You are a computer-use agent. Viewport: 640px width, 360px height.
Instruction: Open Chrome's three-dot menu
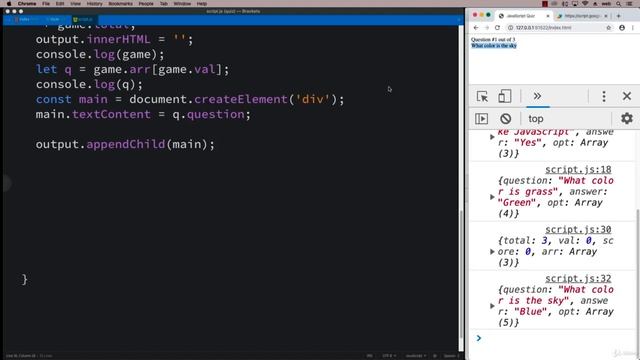pos(633,28)
